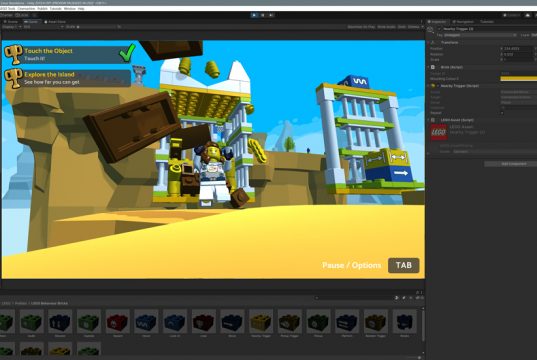Open the Tag dropdown in Inspector

tap(480, 35)
